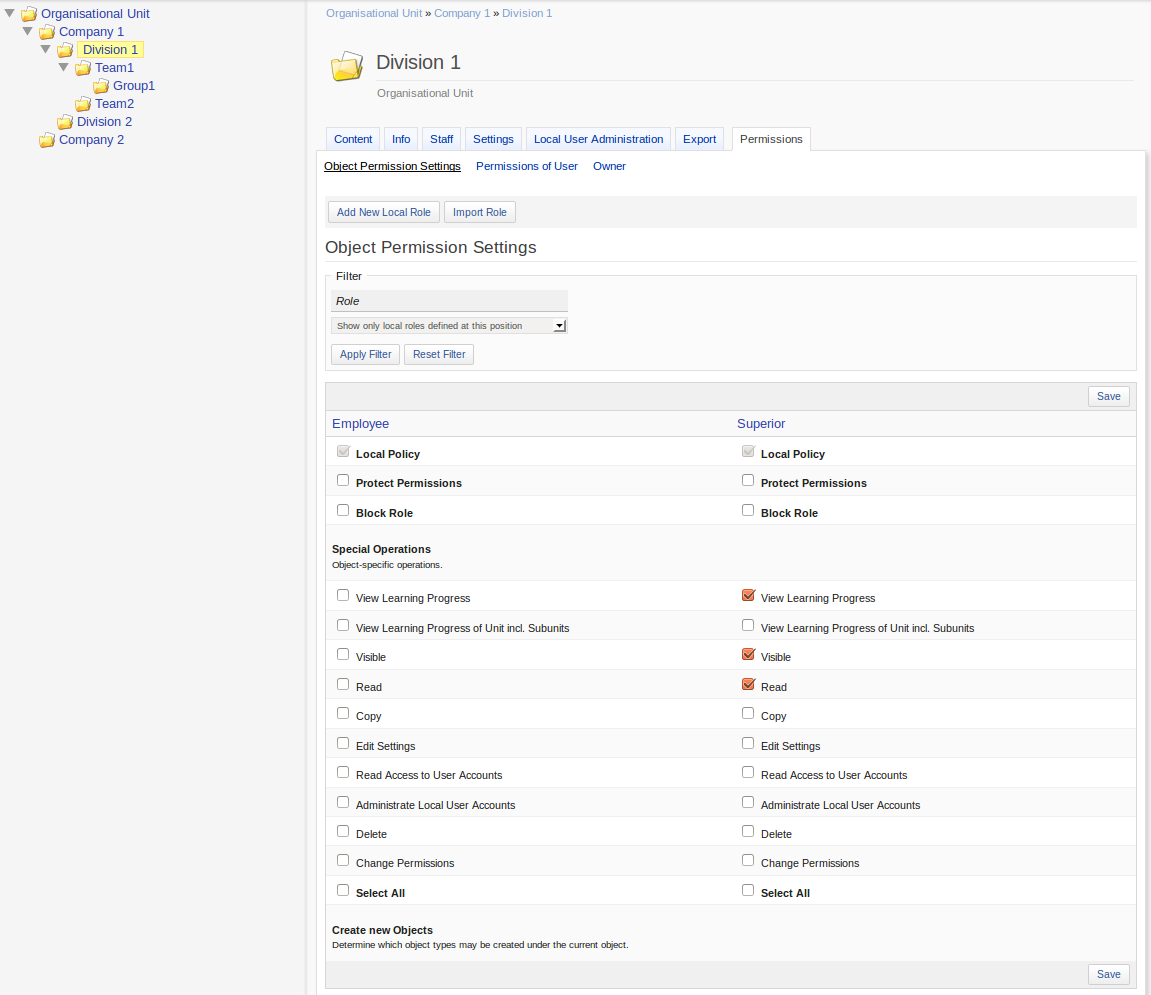This screenshot has width=1151, height=995.
Task: Open the Local User Administration tab
Action: [x=598, y=139]
